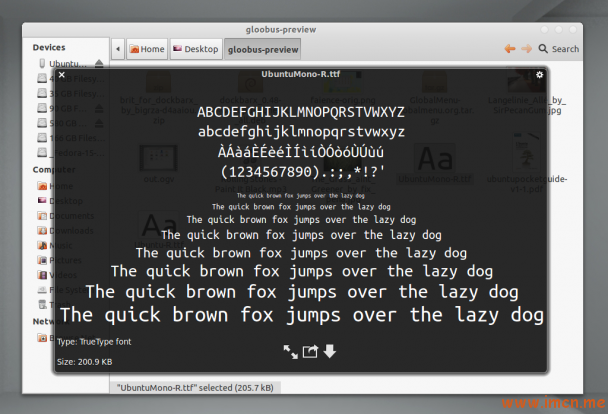The height and width of the screenshot is (414, 608).
Task: Click the 'Size: 200.9 KB' info text
Action: (x=85, y=362)
